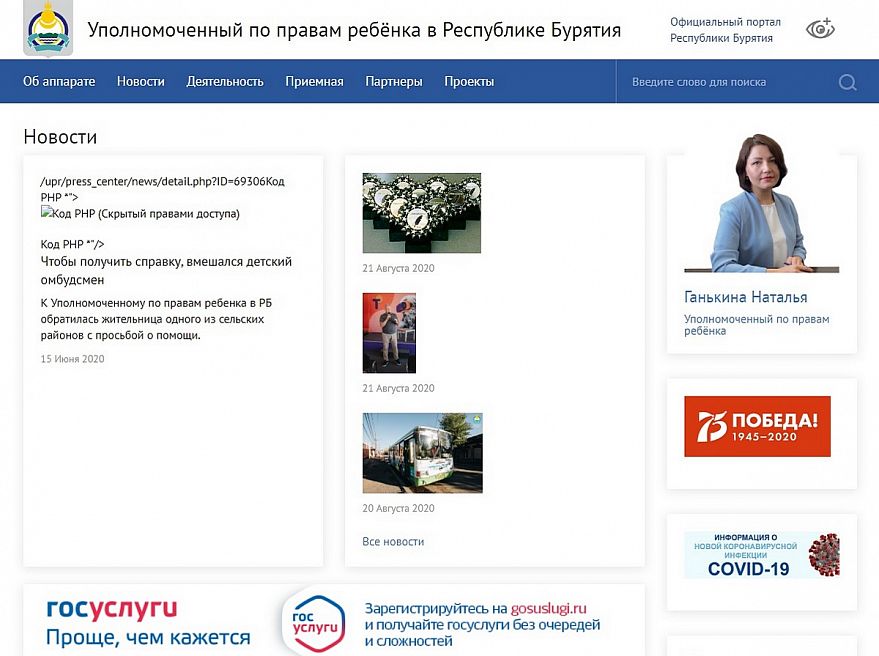Open the bus photo news thumbnail
The image size is (879, 656).
(422, 453)
